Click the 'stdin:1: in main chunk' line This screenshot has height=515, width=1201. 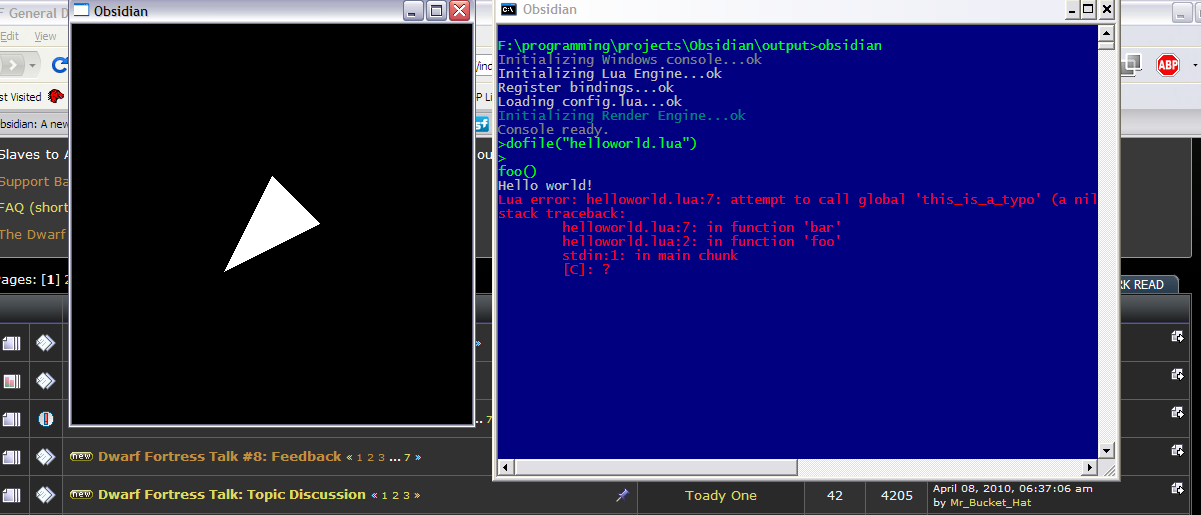pos(650,255)
